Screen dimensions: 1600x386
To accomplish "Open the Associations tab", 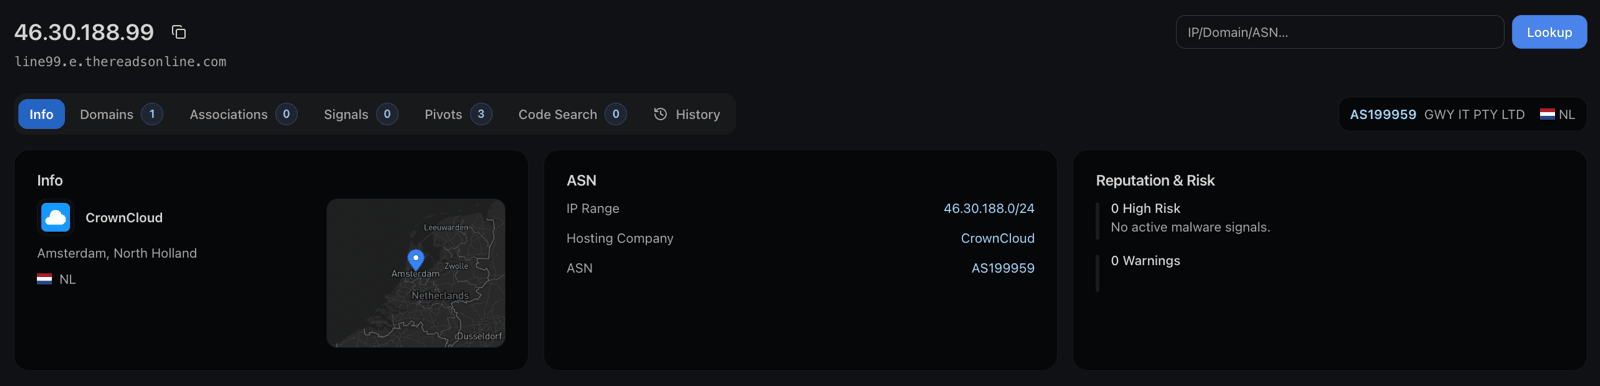I will click(243, 114).
